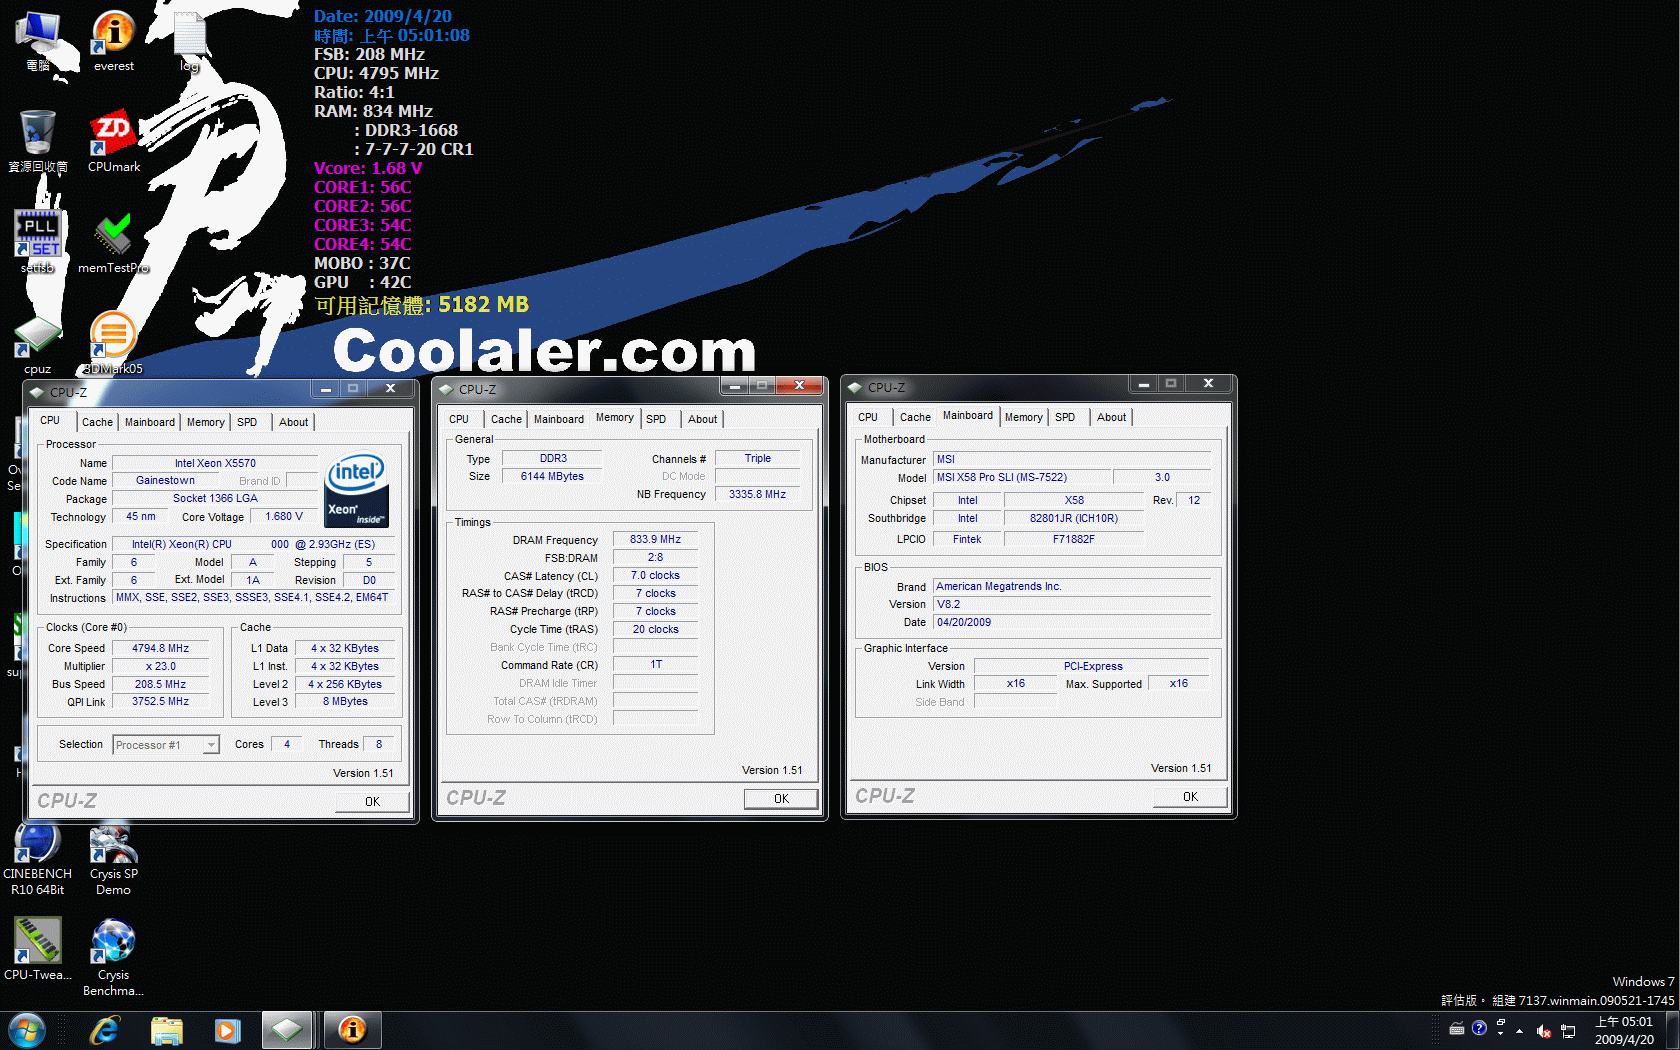Open the keyboard input indicator in tray
Screen dimensions: 1680x1050
click(x=1457, y=1029)
